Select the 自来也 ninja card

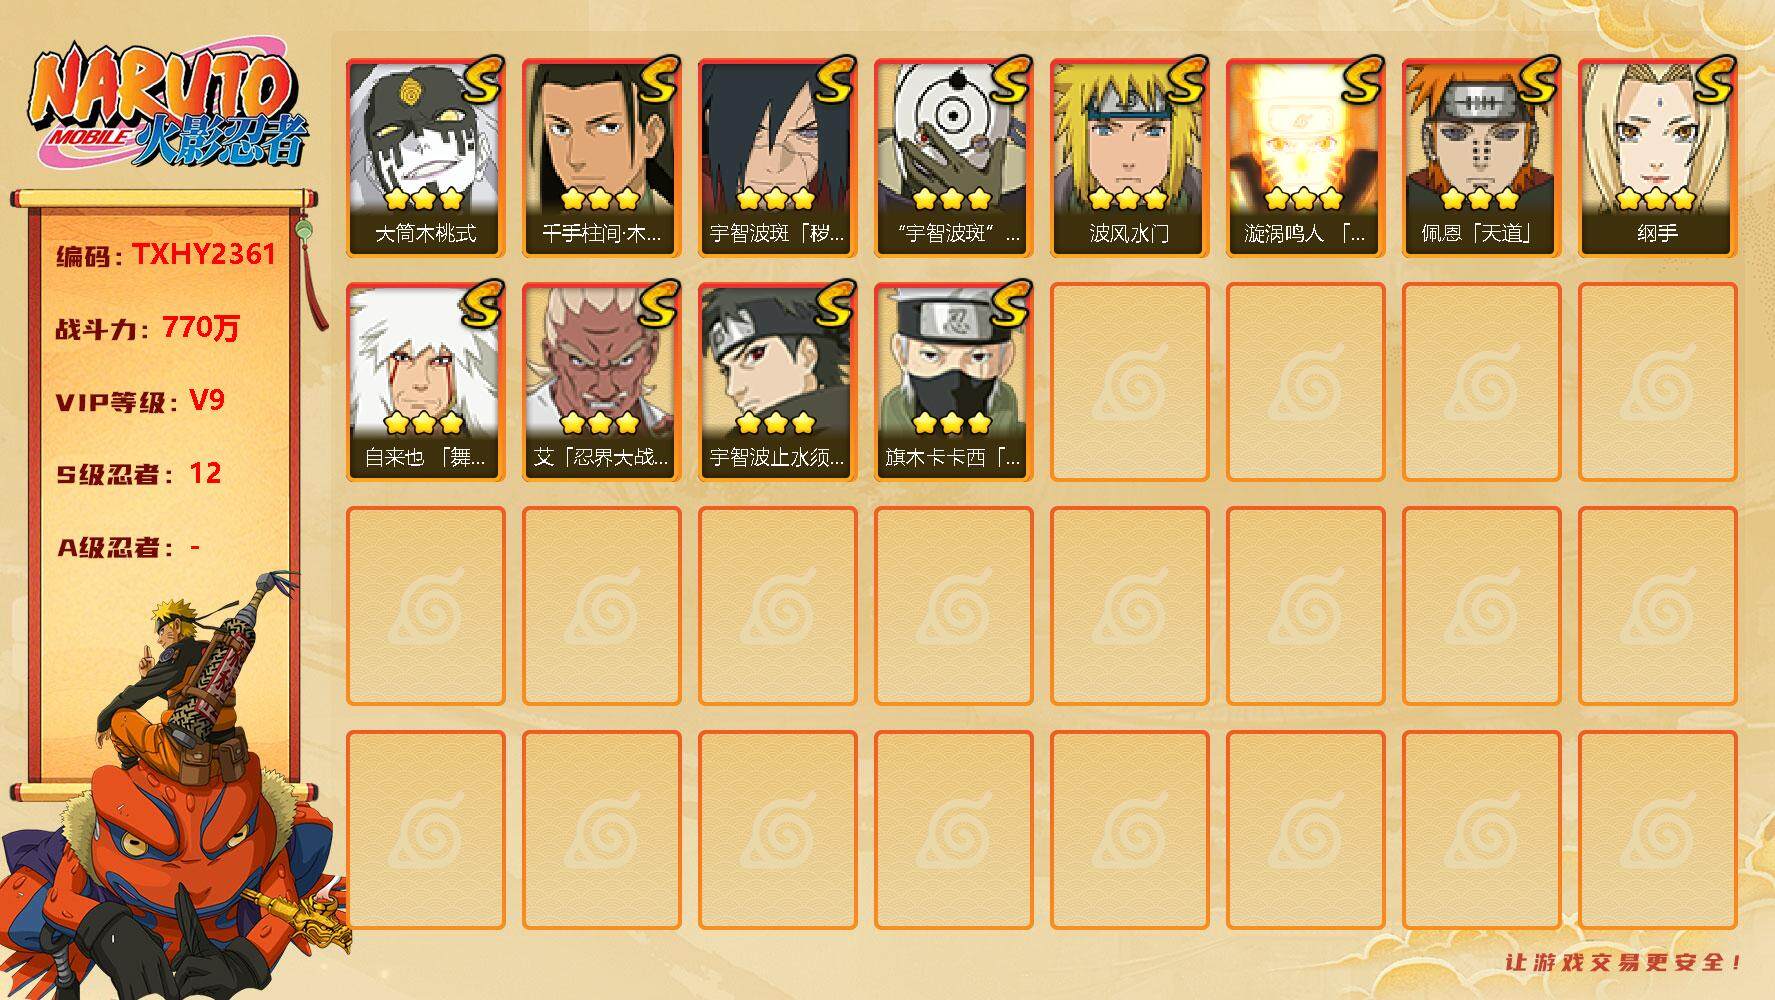point(425,382)
